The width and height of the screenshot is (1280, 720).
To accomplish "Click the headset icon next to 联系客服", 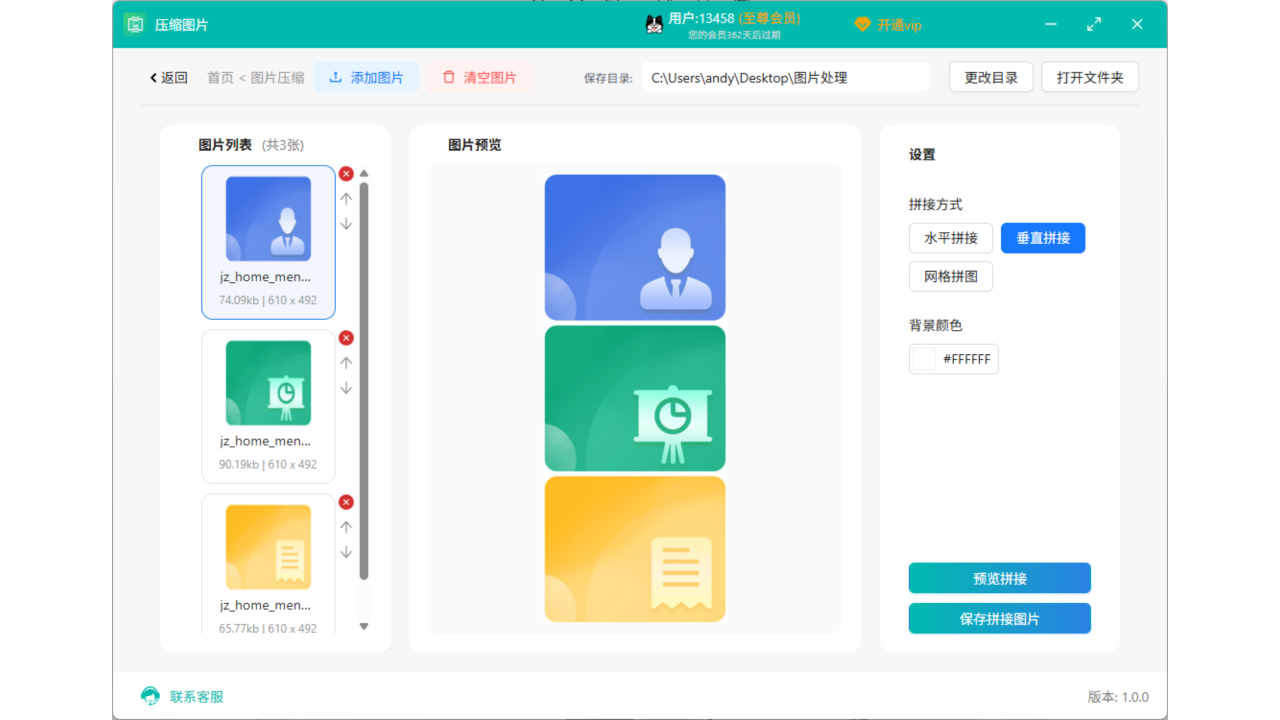I will (149, 696).
